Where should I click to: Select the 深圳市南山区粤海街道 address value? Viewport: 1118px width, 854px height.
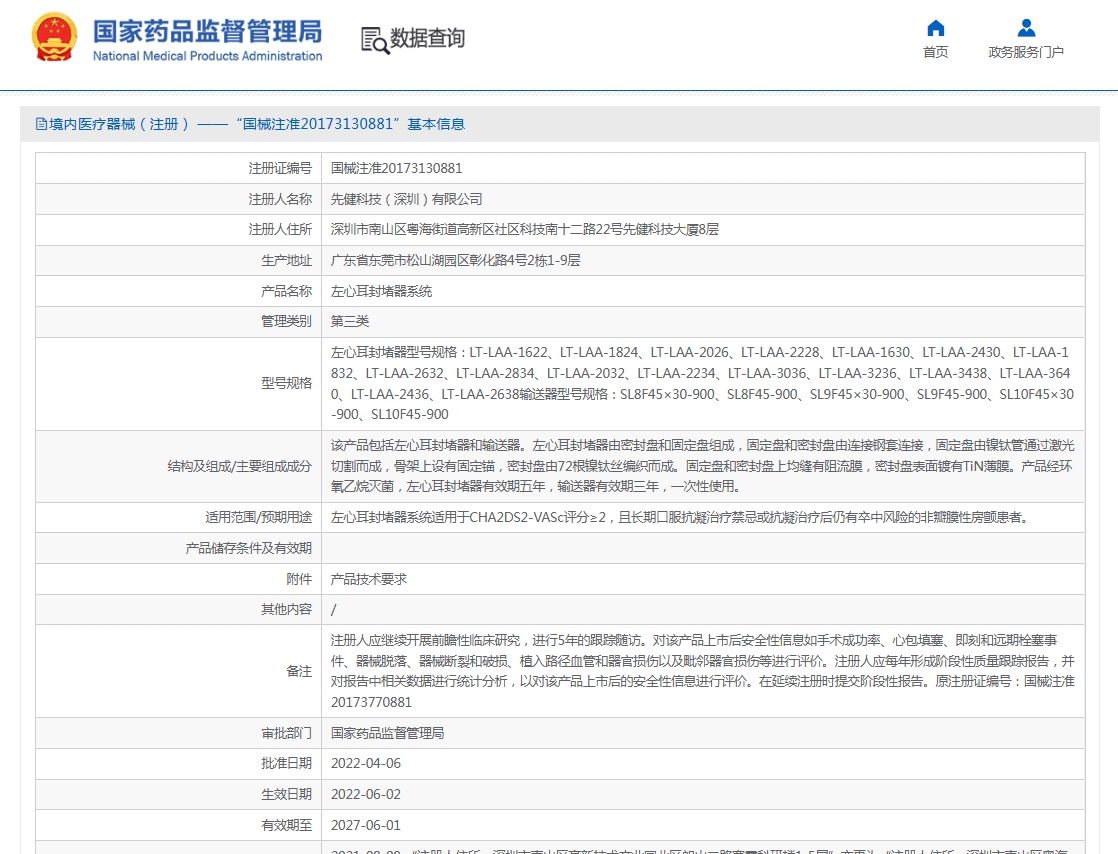525,230
